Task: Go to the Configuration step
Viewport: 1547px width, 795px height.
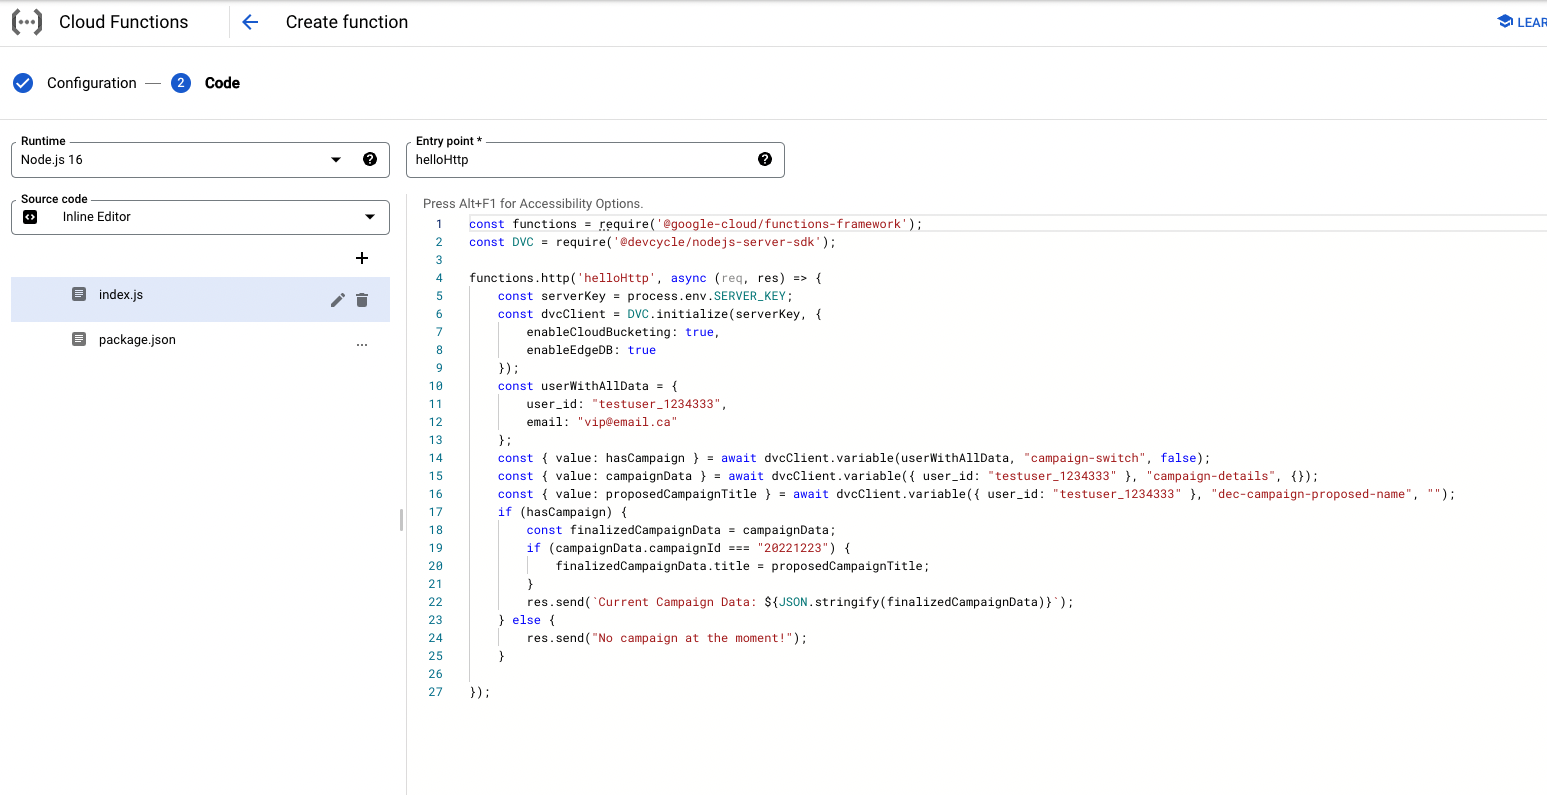Action: [91, 83]
